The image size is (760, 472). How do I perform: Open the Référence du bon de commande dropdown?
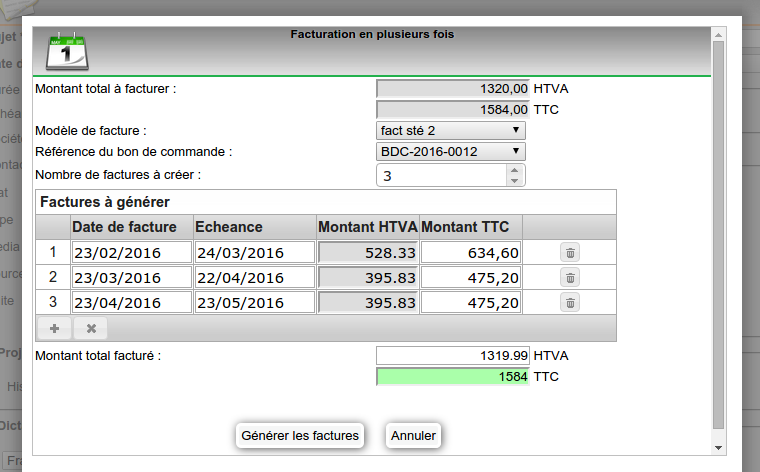click(x=451, y=152)
